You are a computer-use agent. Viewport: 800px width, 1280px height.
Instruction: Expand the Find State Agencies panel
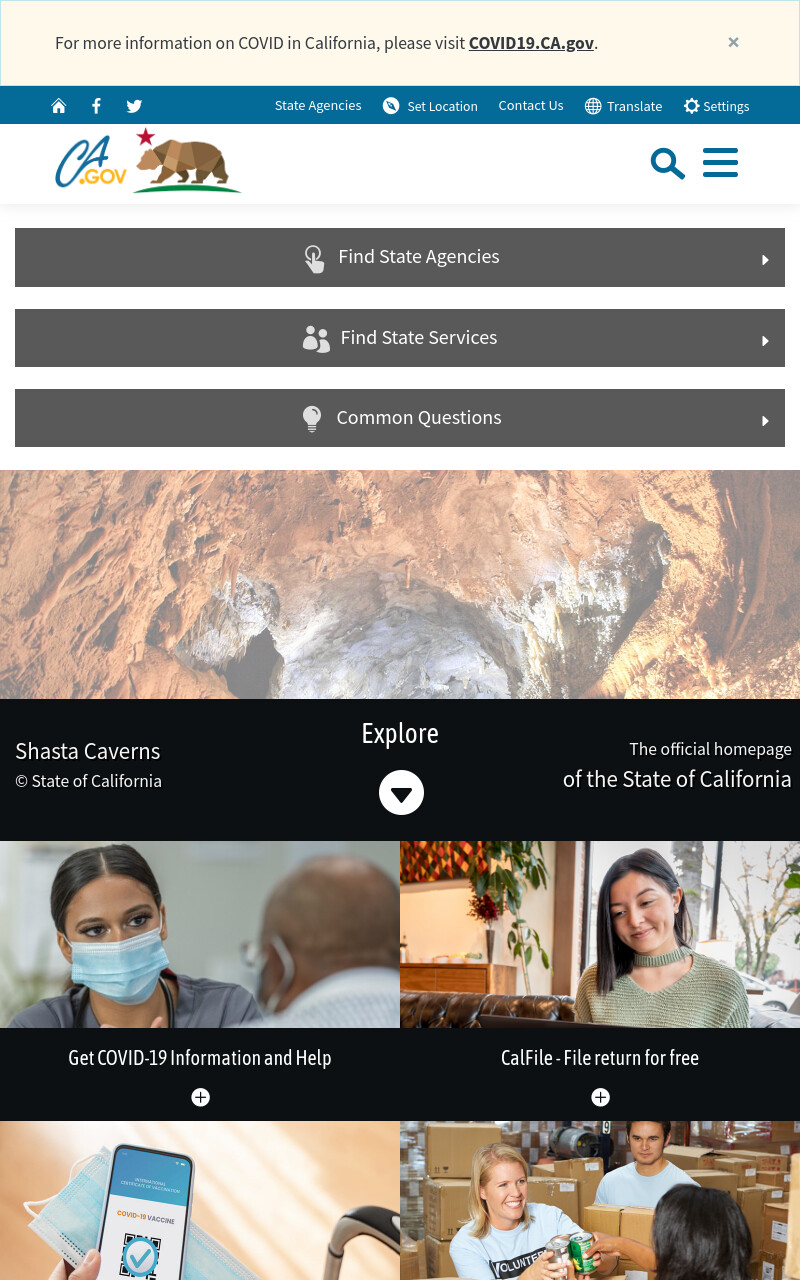(x=400, y=257)
